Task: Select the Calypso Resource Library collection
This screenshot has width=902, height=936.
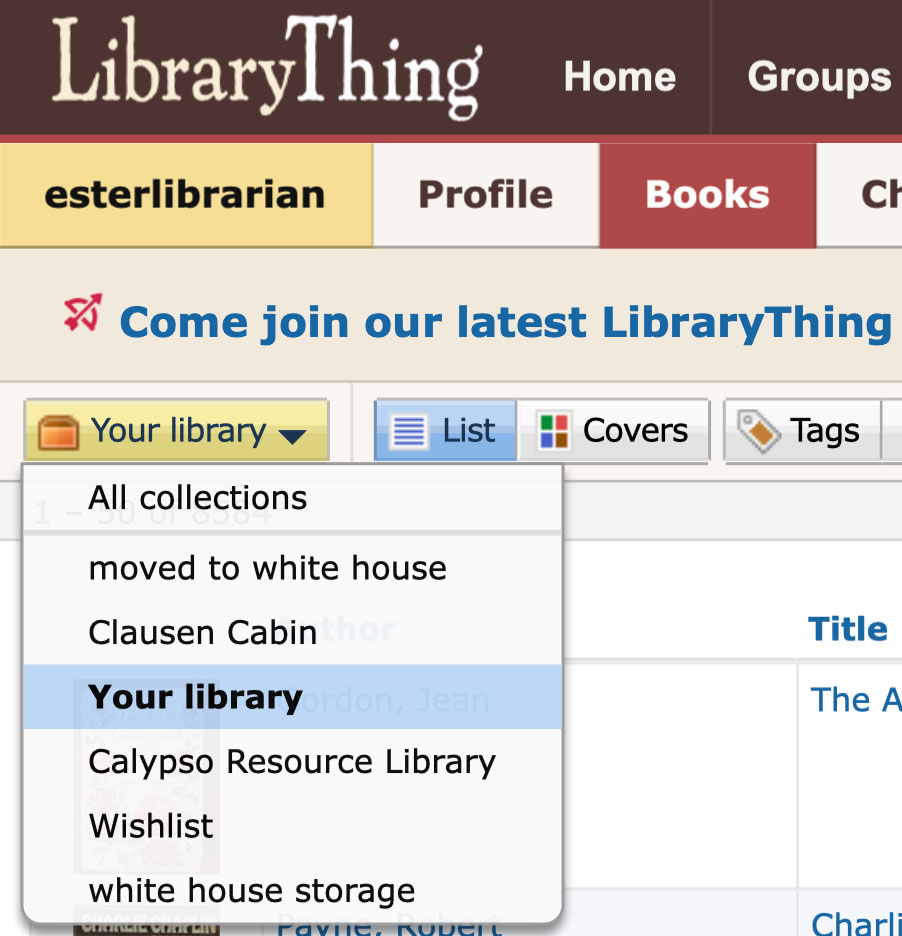Action: click(292, 761)
